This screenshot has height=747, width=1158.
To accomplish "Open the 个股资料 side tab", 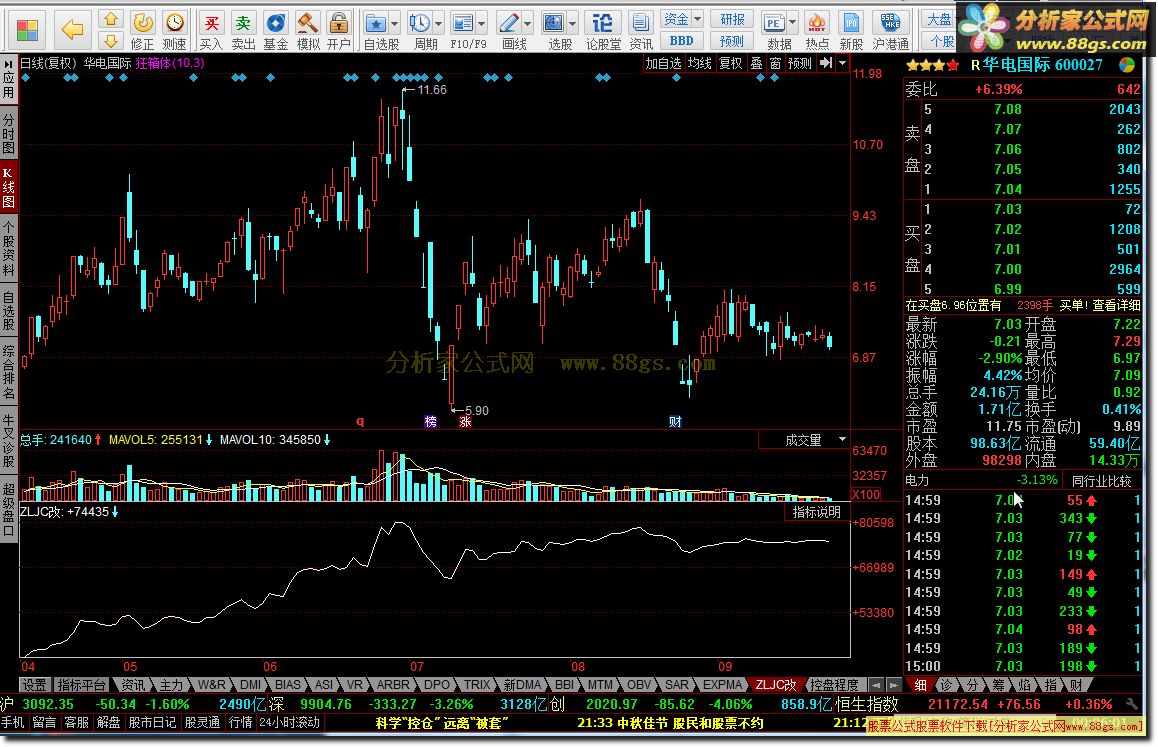I will tap(8, 248).
